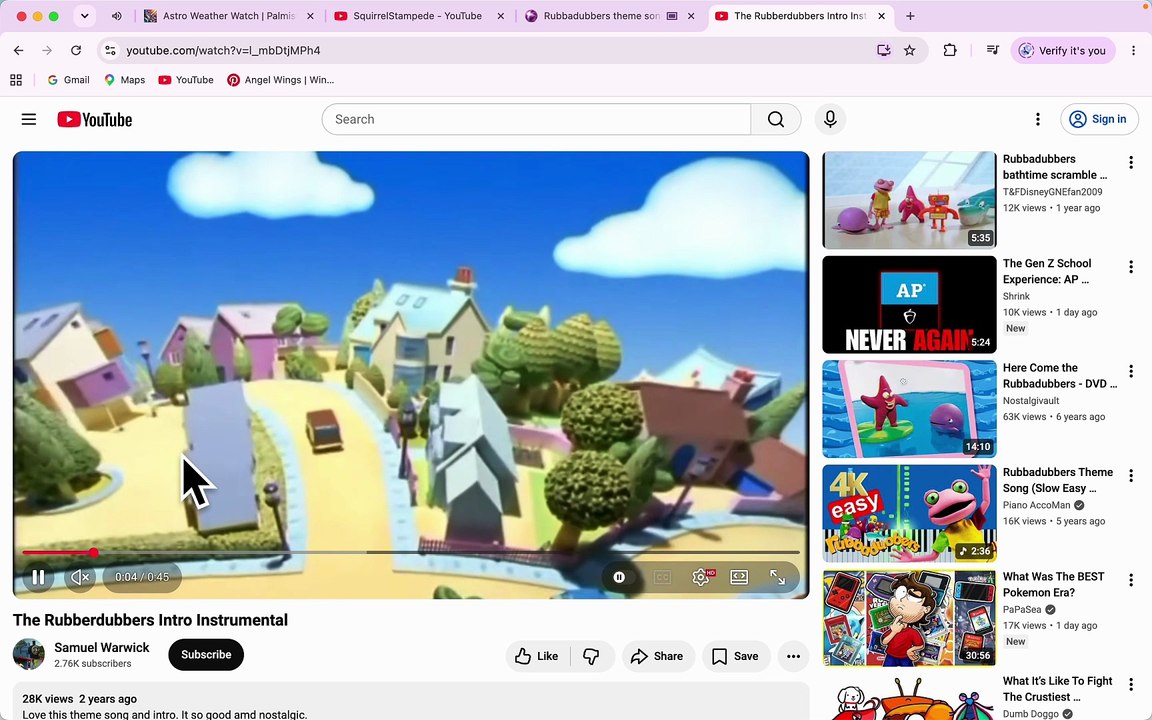Subscribe to Samuel Warwick
The height and width of the screenshot is (720, 1152).
[x=206, y=655]
